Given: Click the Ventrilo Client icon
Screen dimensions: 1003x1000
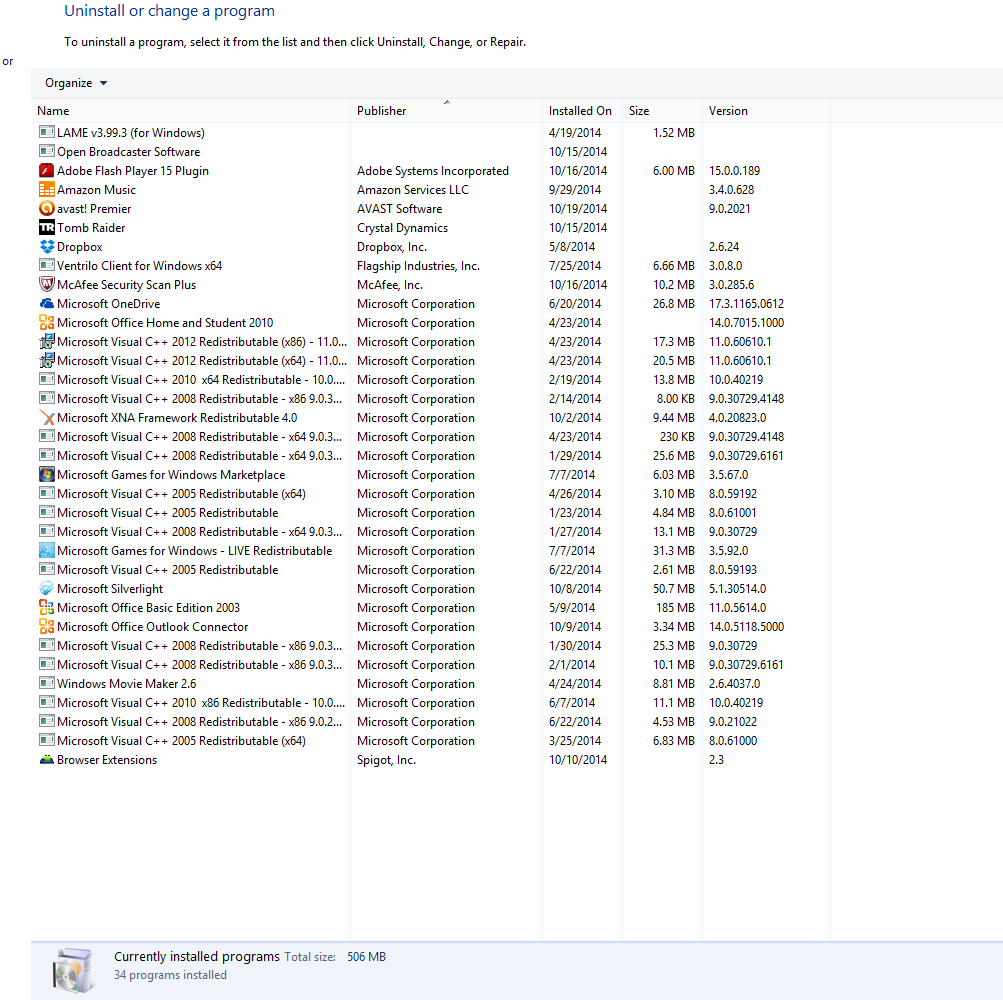Looking at the screenshot, I should pyautogui.click(x=47, y=266).
